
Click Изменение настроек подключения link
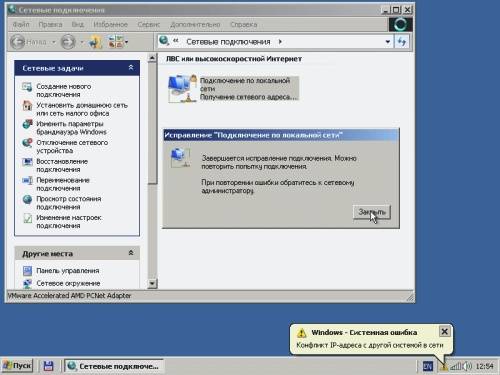point(69,221)
